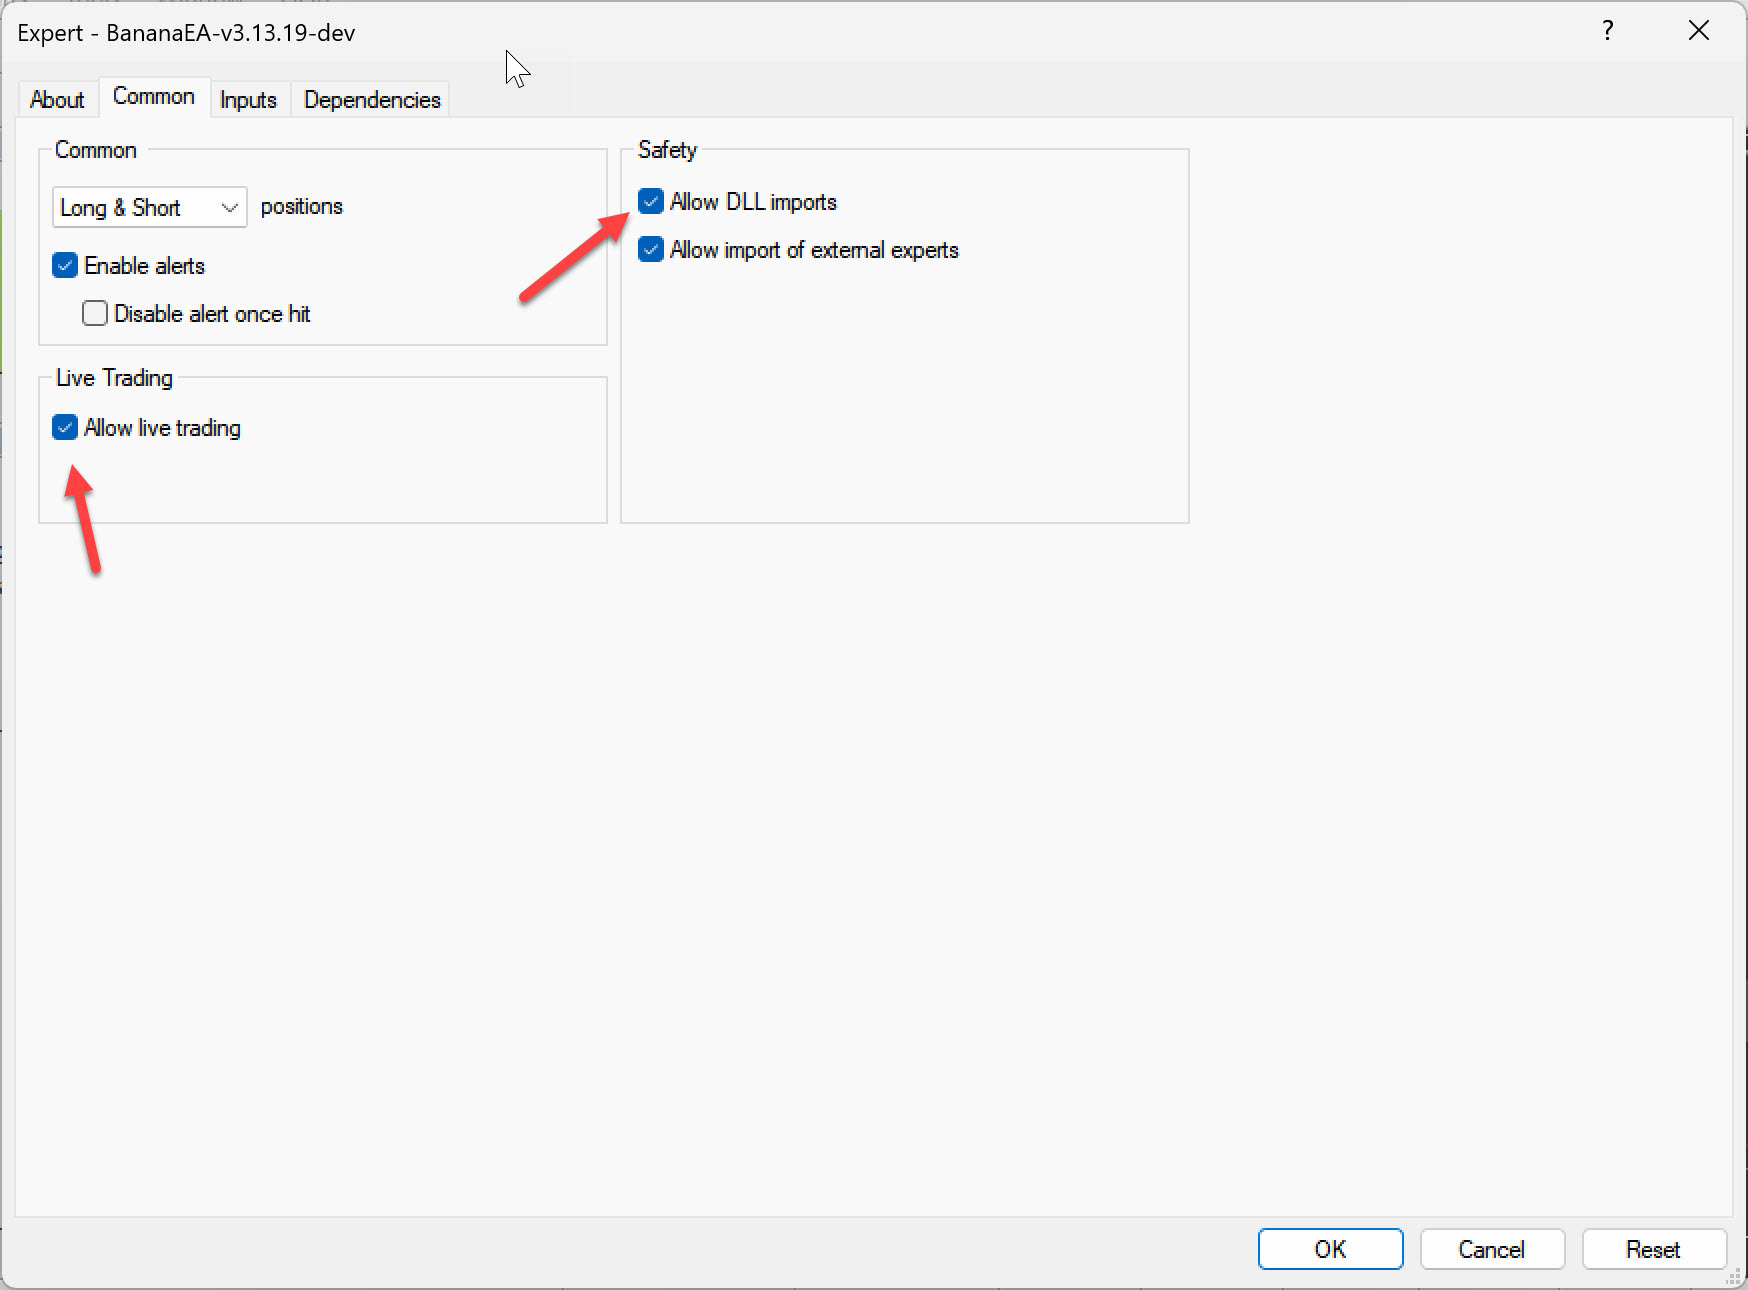Image resolution: width=1748 pixels, height=1290 pixels.
Task: Uncheck the Allow DLL imports checkbox
Action: pyautogui.click(x=651, y=202)
